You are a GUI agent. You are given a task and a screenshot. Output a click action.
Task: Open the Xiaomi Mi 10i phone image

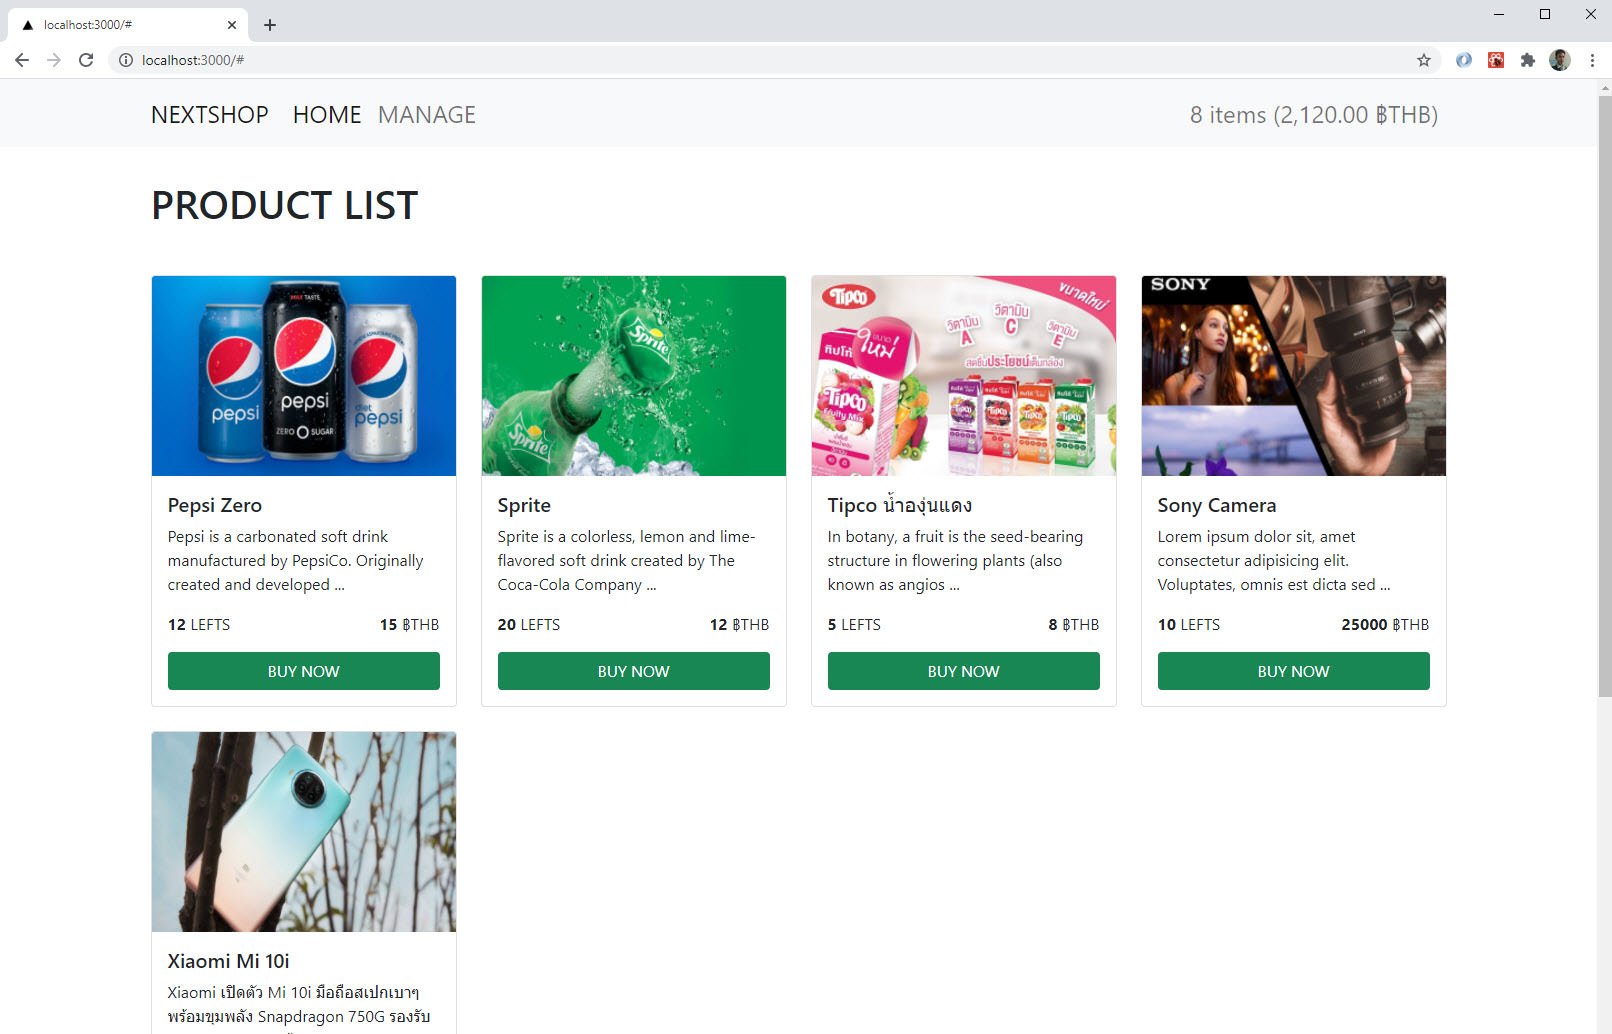click(x=304, y=832)
